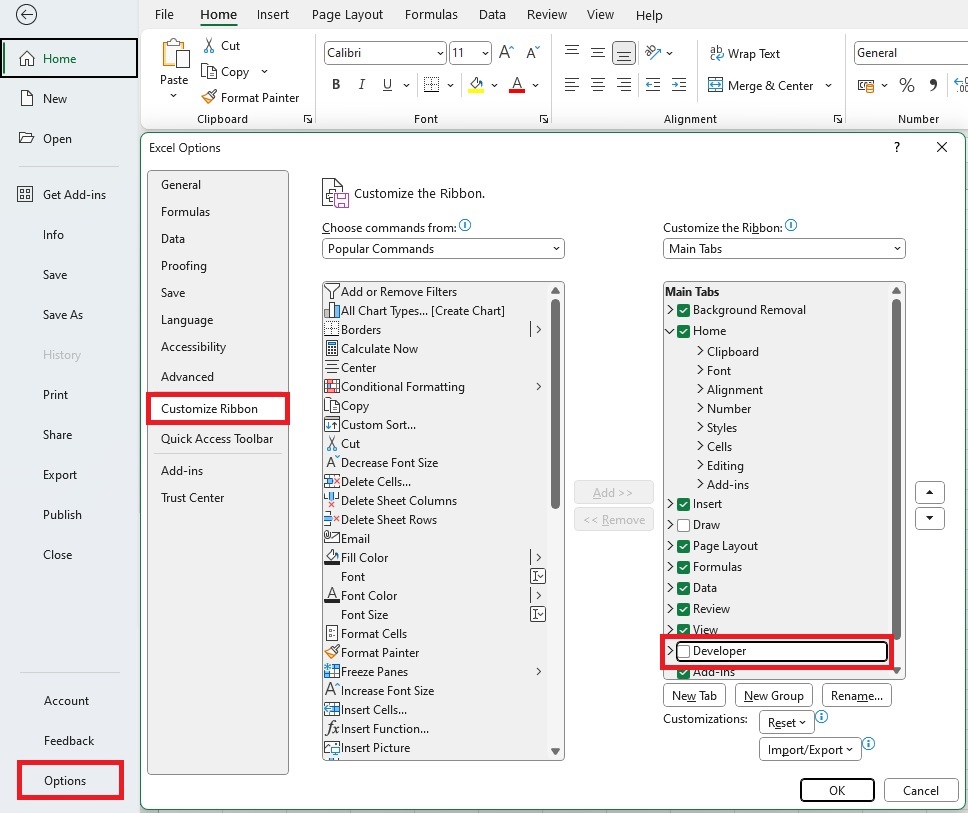
Task: Click the Format Painter brush icon
Action: (x=209, y=97)
